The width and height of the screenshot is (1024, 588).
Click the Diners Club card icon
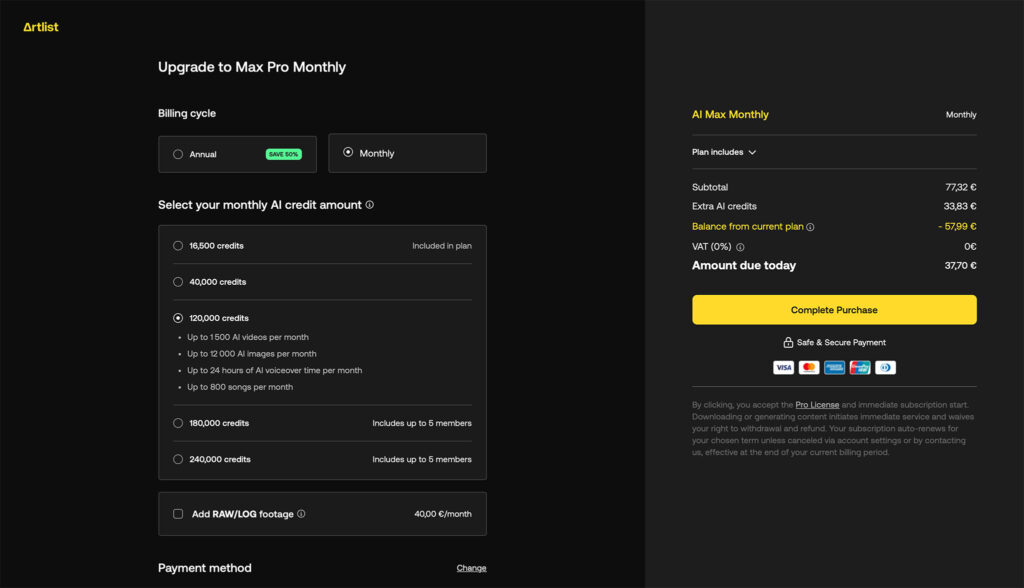click(885, 368)
